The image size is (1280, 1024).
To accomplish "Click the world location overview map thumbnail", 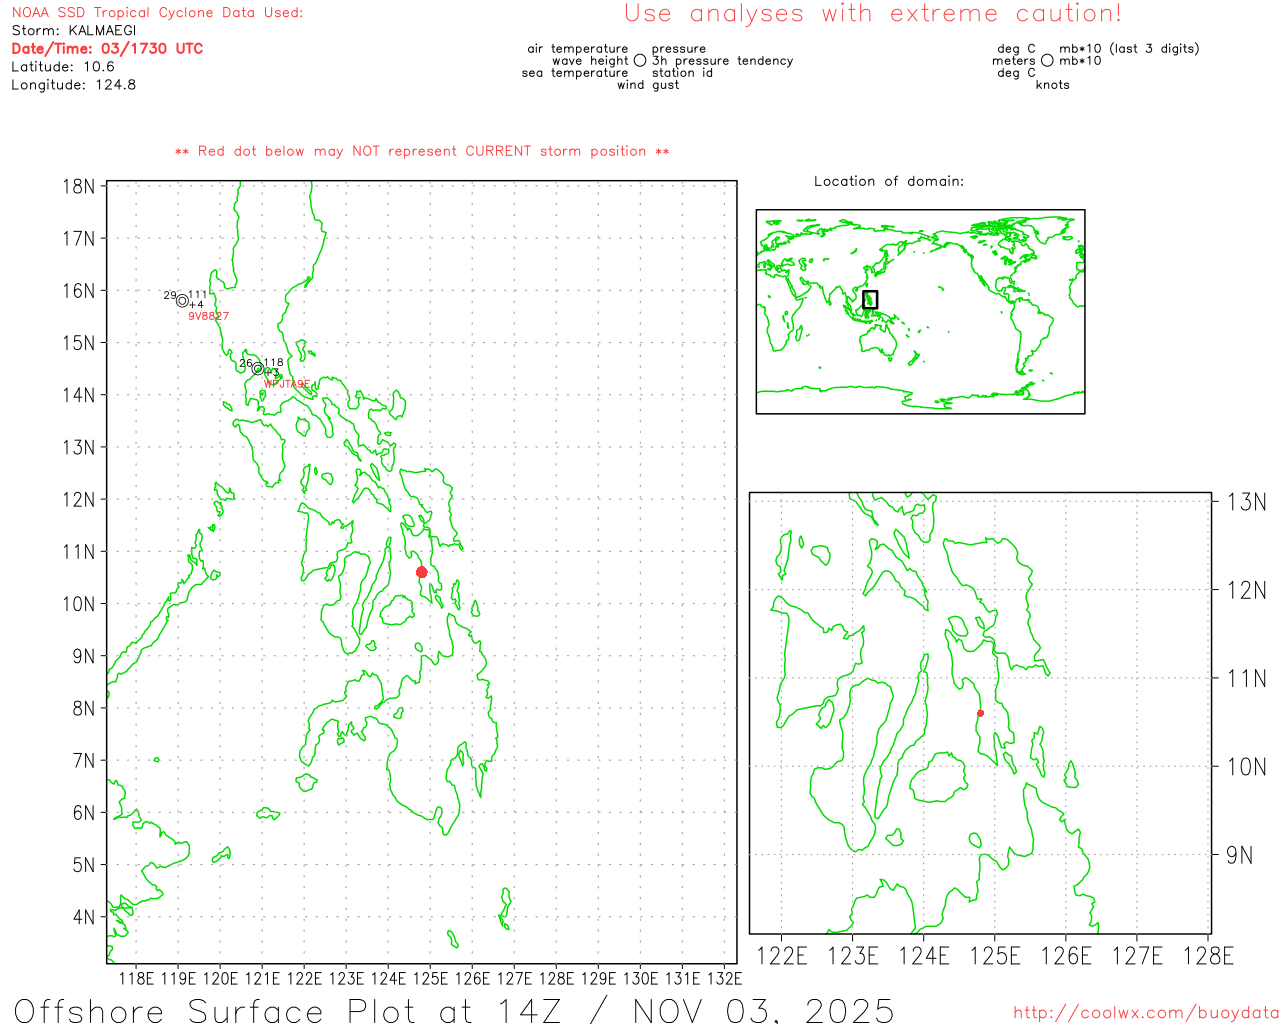I will (x=920, y=311).
